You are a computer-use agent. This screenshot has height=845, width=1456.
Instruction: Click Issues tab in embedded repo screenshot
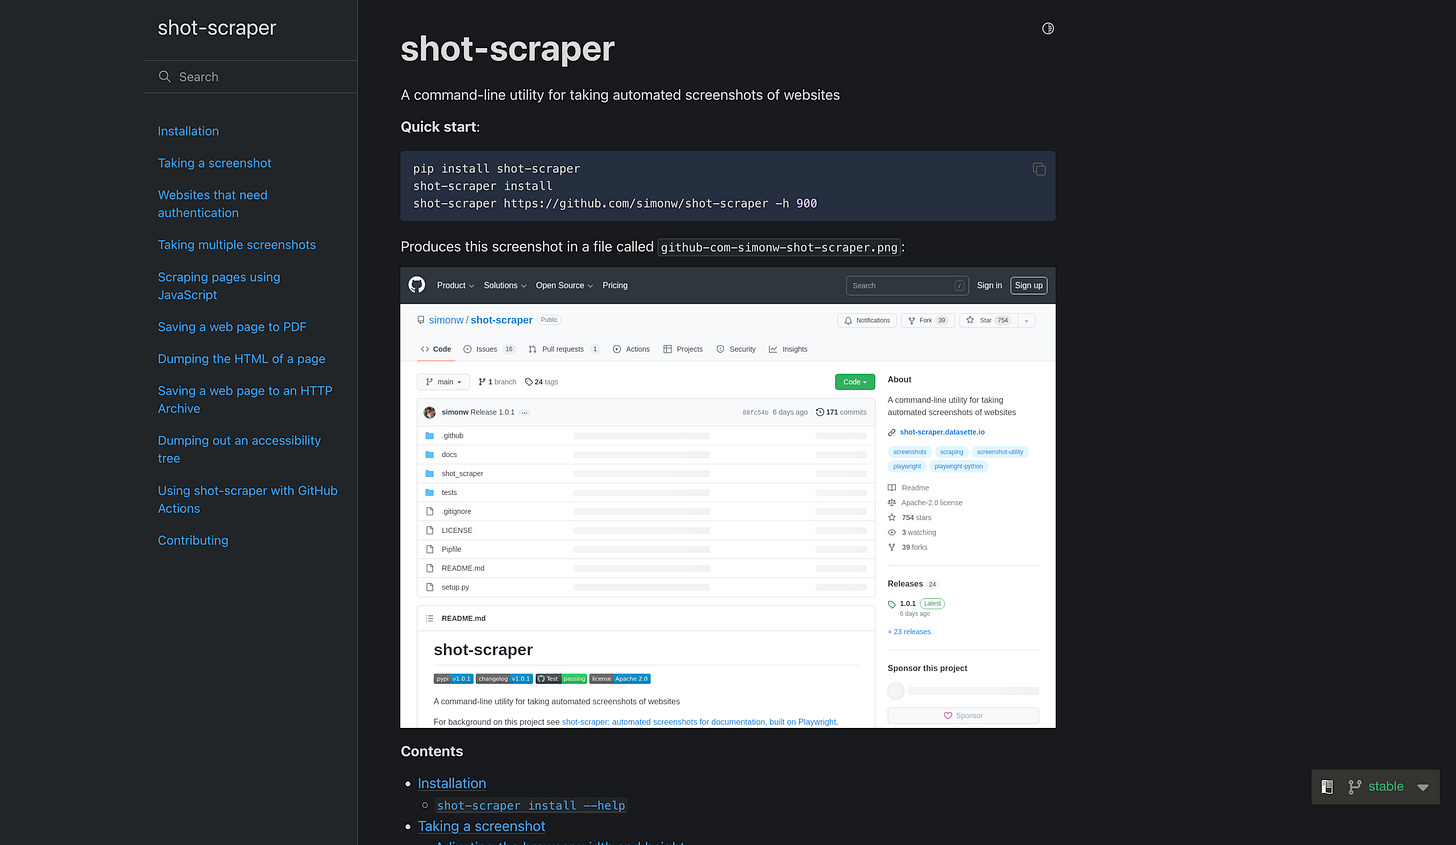coord(489,349)
